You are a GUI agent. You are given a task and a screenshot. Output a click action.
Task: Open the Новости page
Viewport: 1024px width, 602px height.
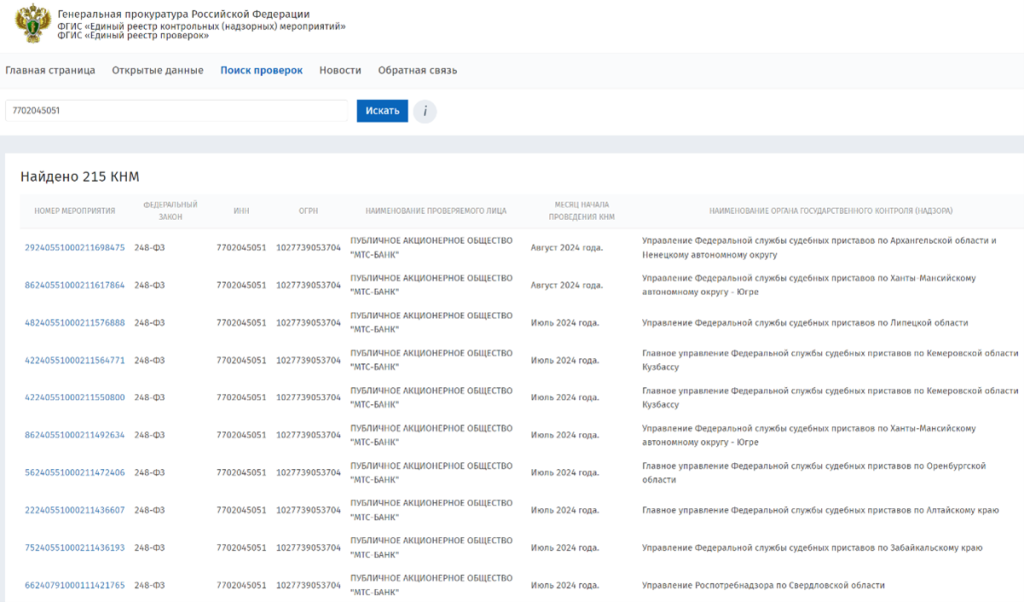340,71
